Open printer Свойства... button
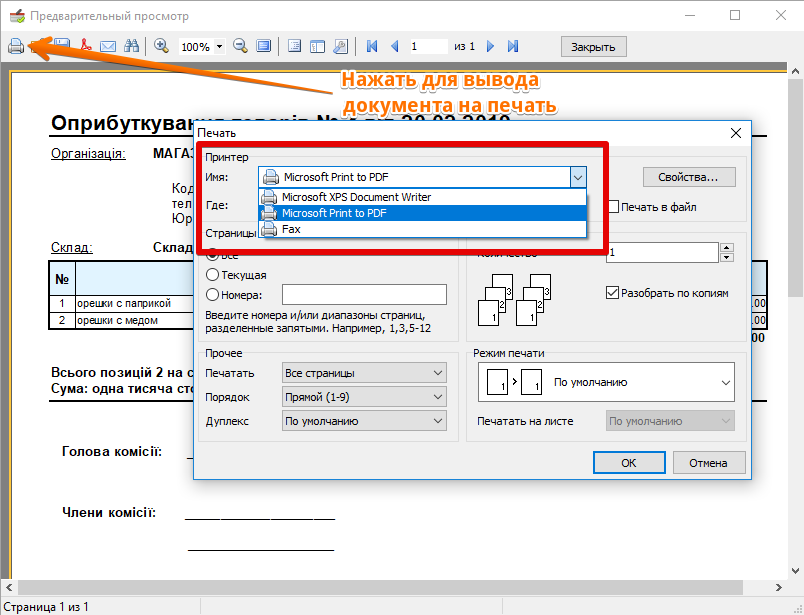The image size is (804, 615). (689, 177)
